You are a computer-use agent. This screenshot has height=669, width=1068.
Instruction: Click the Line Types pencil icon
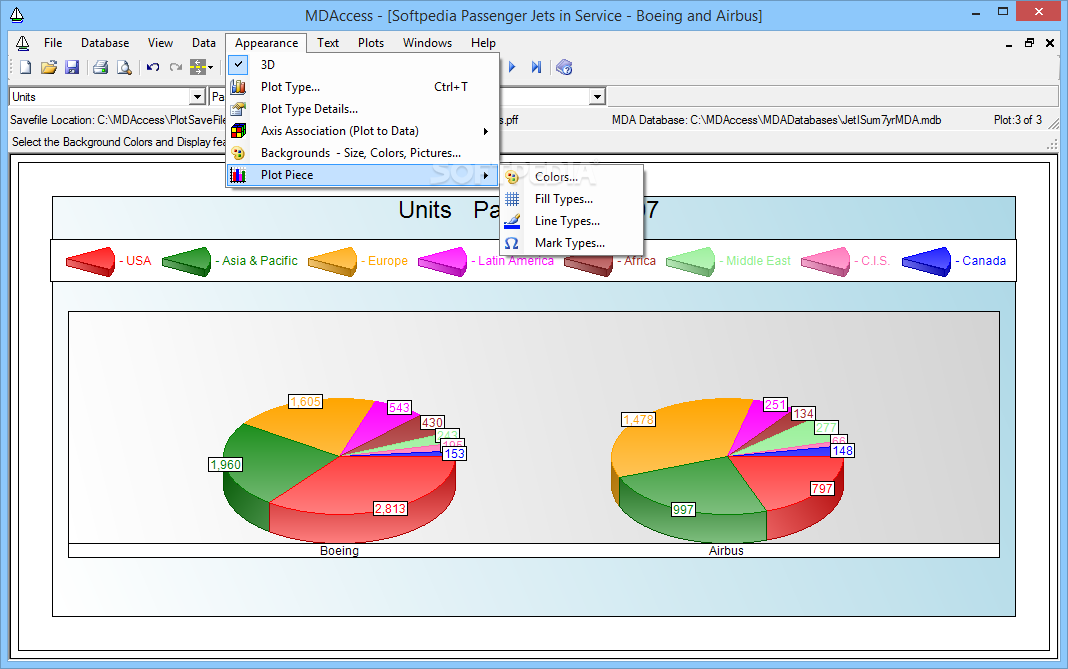[512, 221]
